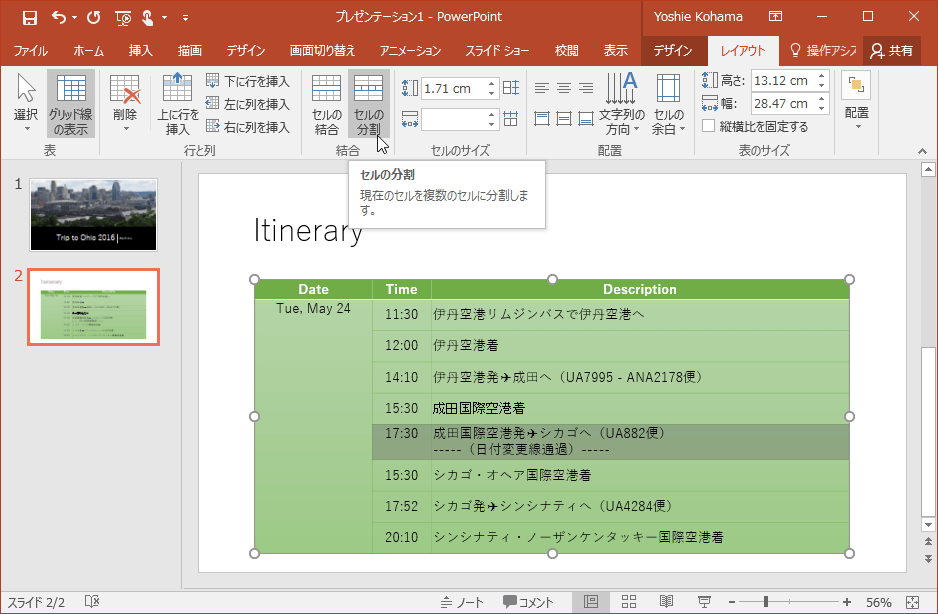Switch to Slide Sorter view icon
The width and height of the screenshot is (938, 614).
pyautogui.click(x=629, y=602)
